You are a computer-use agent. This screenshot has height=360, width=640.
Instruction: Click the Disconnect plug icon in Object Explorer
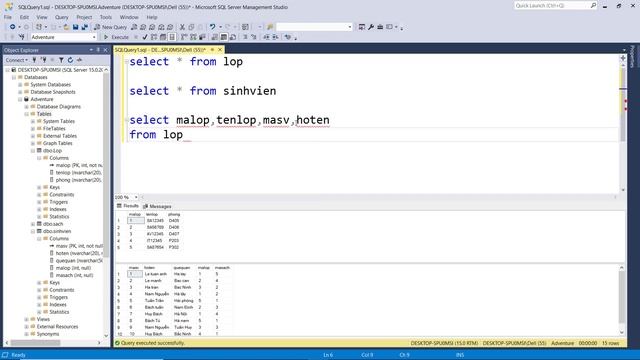click(x=44, y=60)
